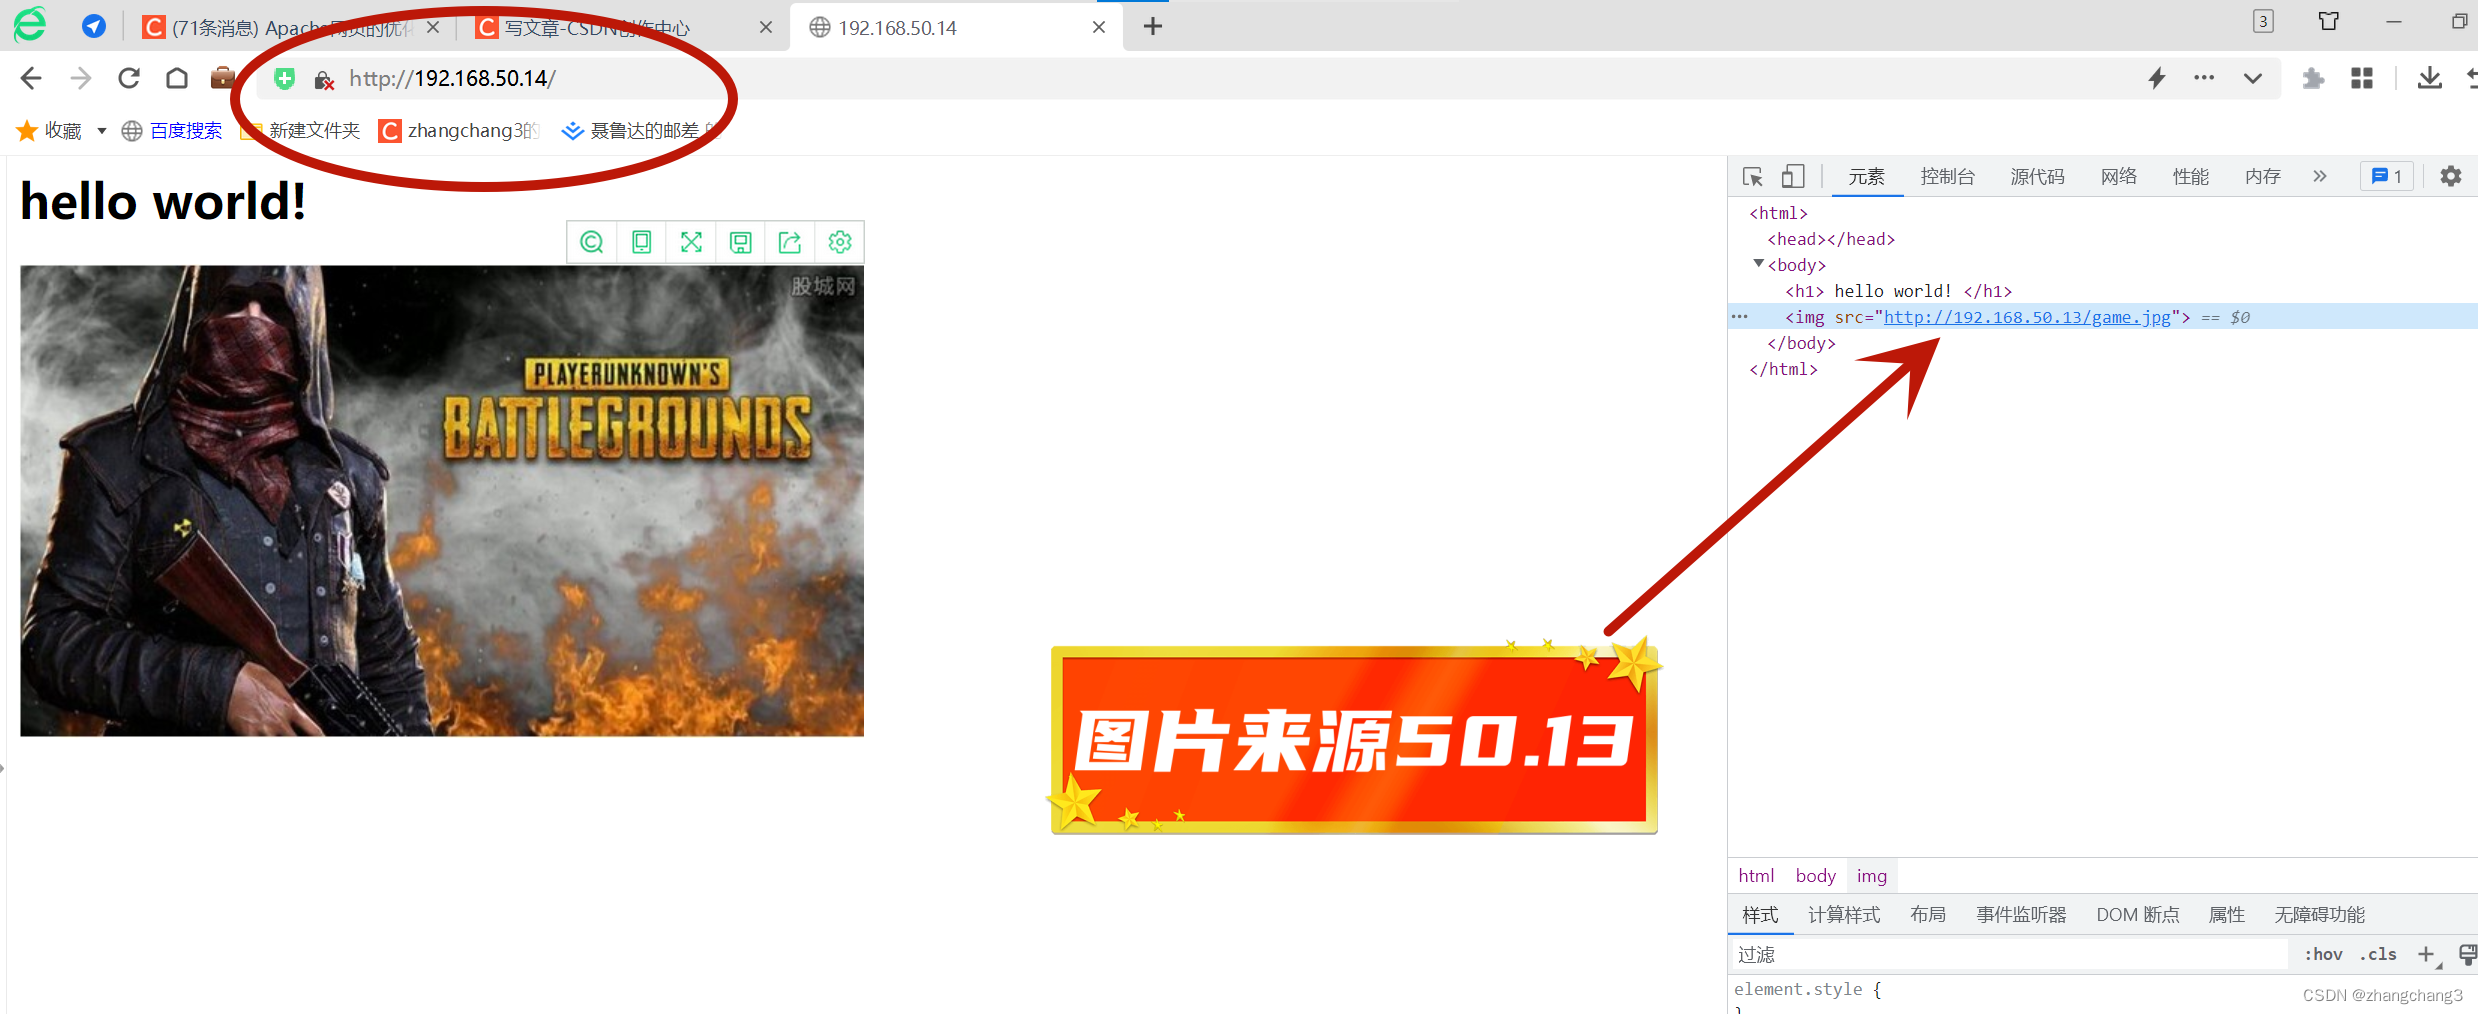2478x1014 pixels.
Task: Switch to the Apache CSDN article tab
Action: click(290, 27)
